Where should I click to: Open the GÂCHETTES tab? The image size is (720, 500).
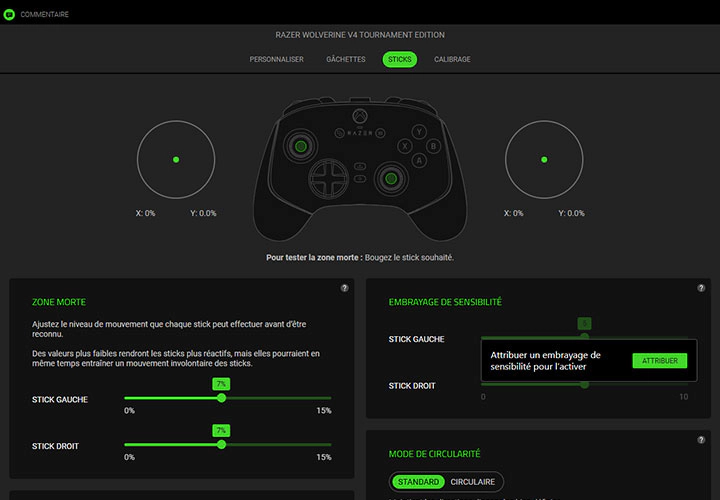[x=346, y=59]
